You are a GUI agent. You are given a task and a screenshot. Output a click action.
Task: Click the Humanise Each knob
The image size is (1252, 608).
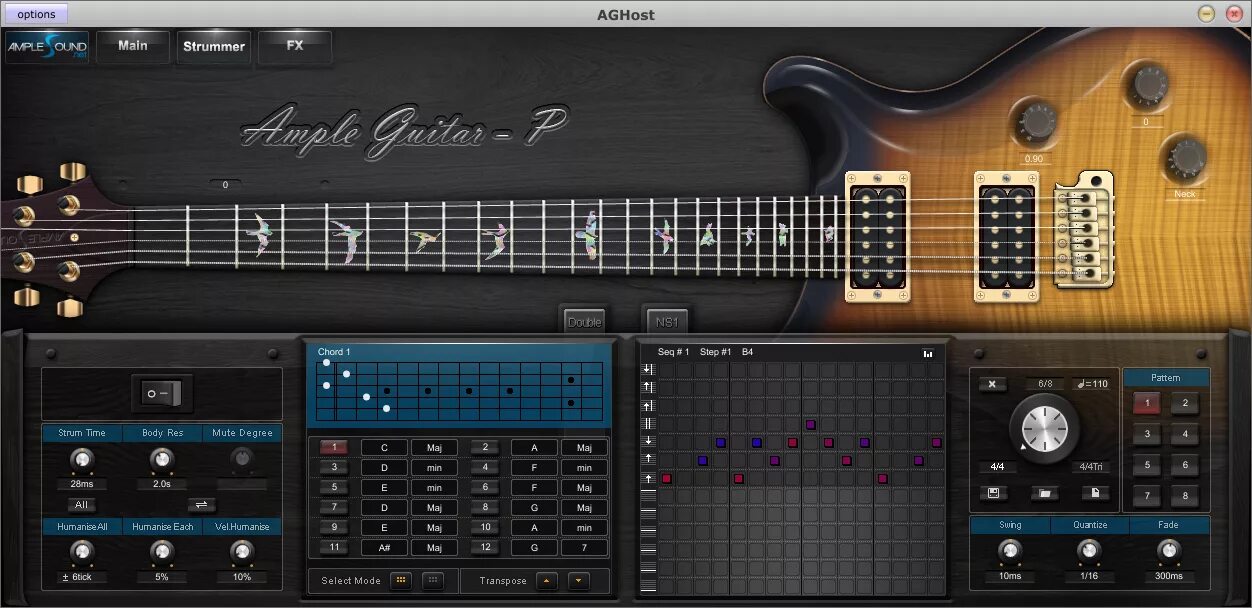pos(161,551)
